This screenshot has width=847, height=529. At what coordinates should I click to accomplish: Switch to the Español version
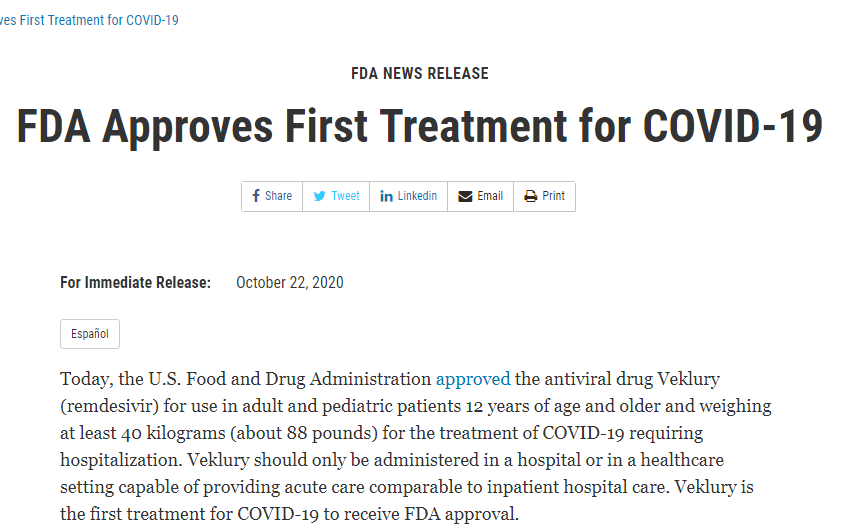(x=90, y=334)
